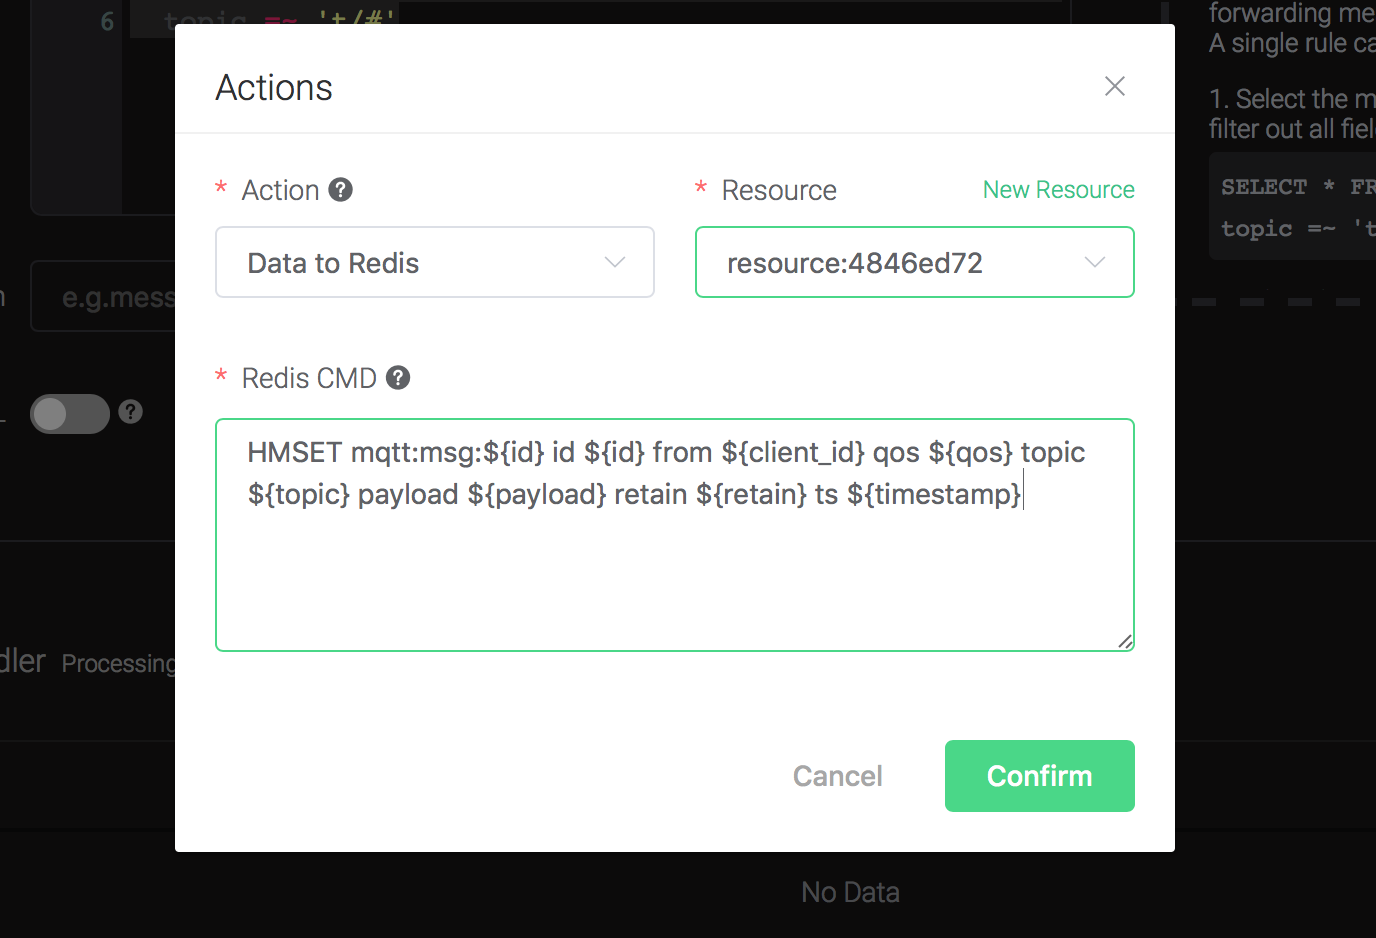Click the No Data text in table
Image resolution: width=1376 pixels, height=938 pixels.
[x=850, y=892]
